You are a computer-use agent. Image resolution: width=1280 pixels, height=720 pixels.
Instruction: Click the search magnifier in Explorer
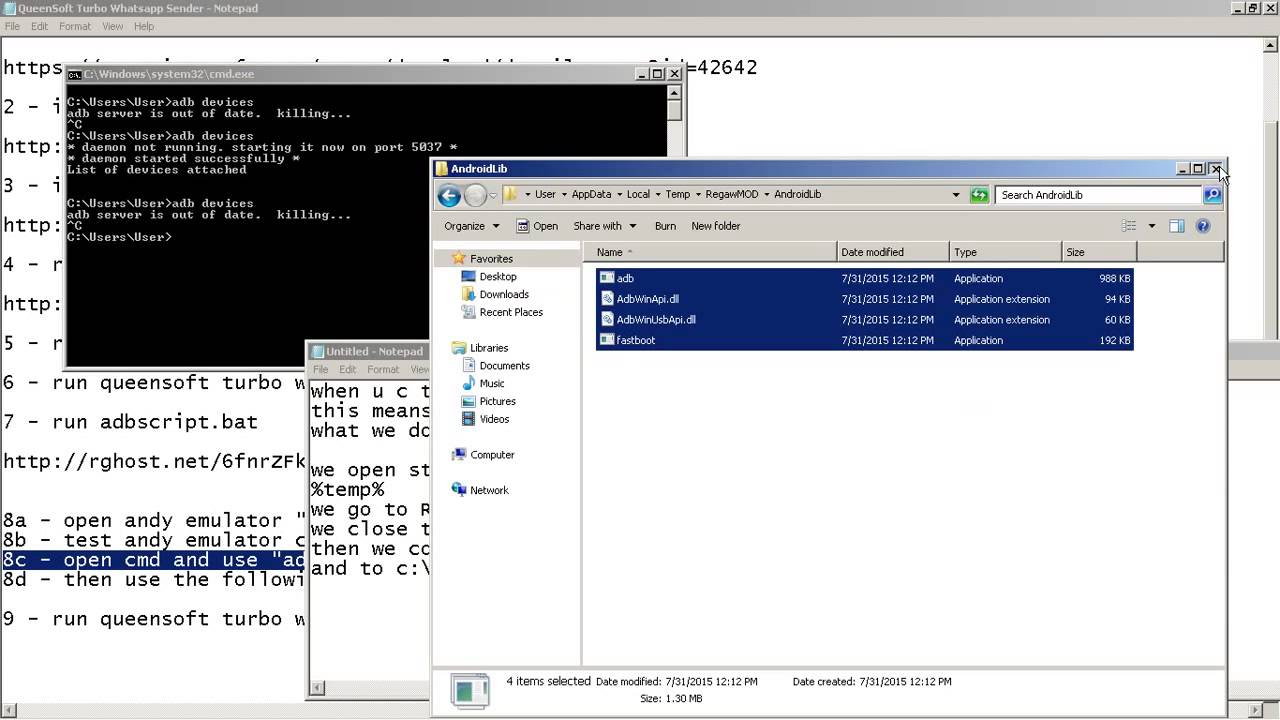pos(1212,195)
